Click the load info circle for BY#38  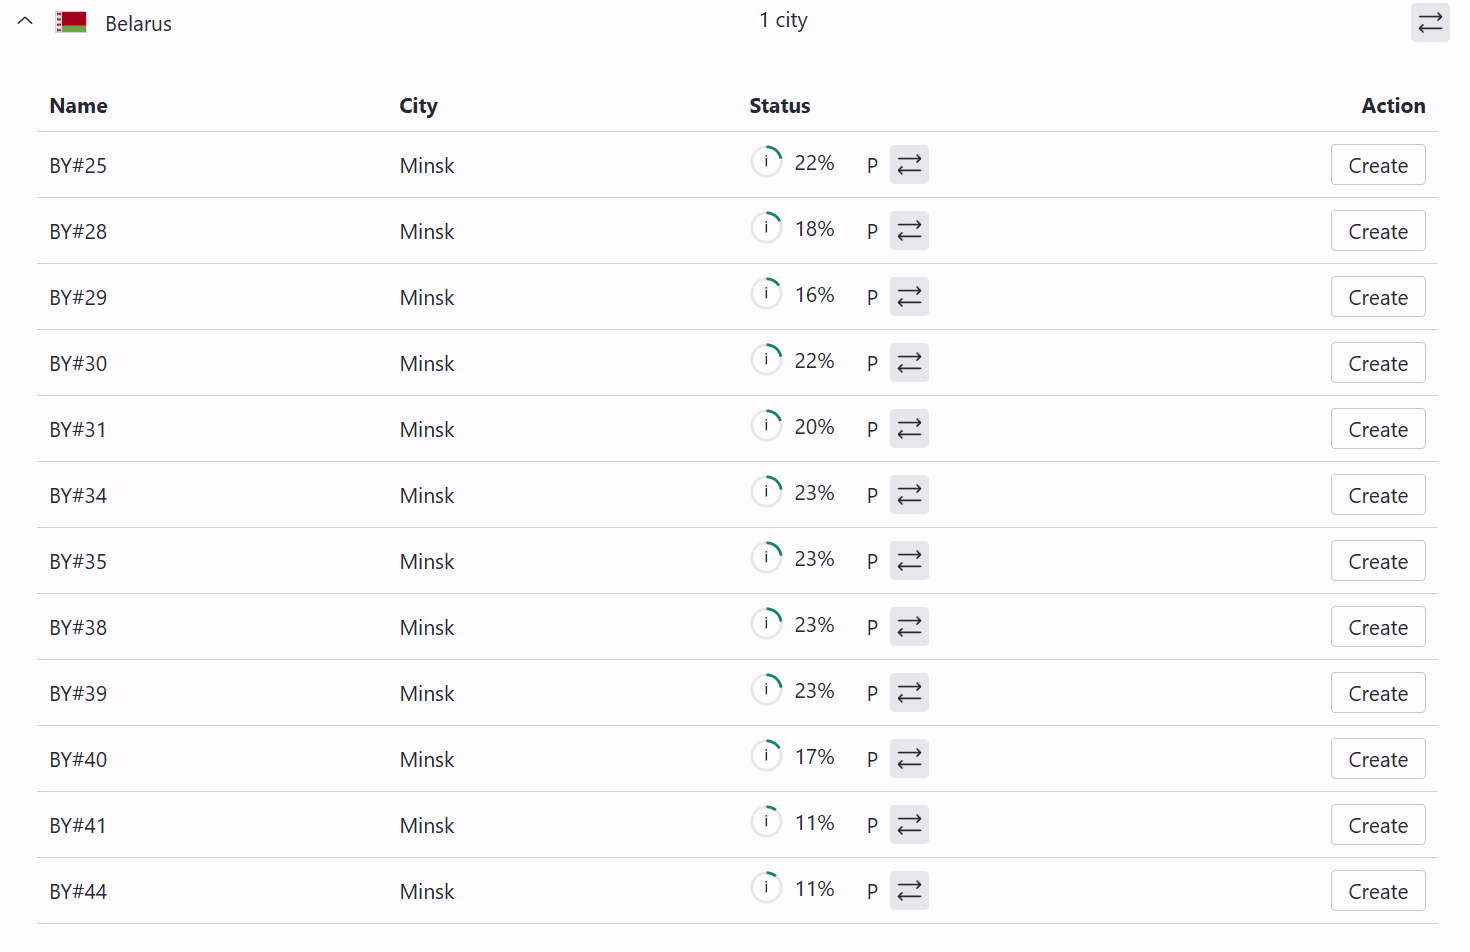766,623
